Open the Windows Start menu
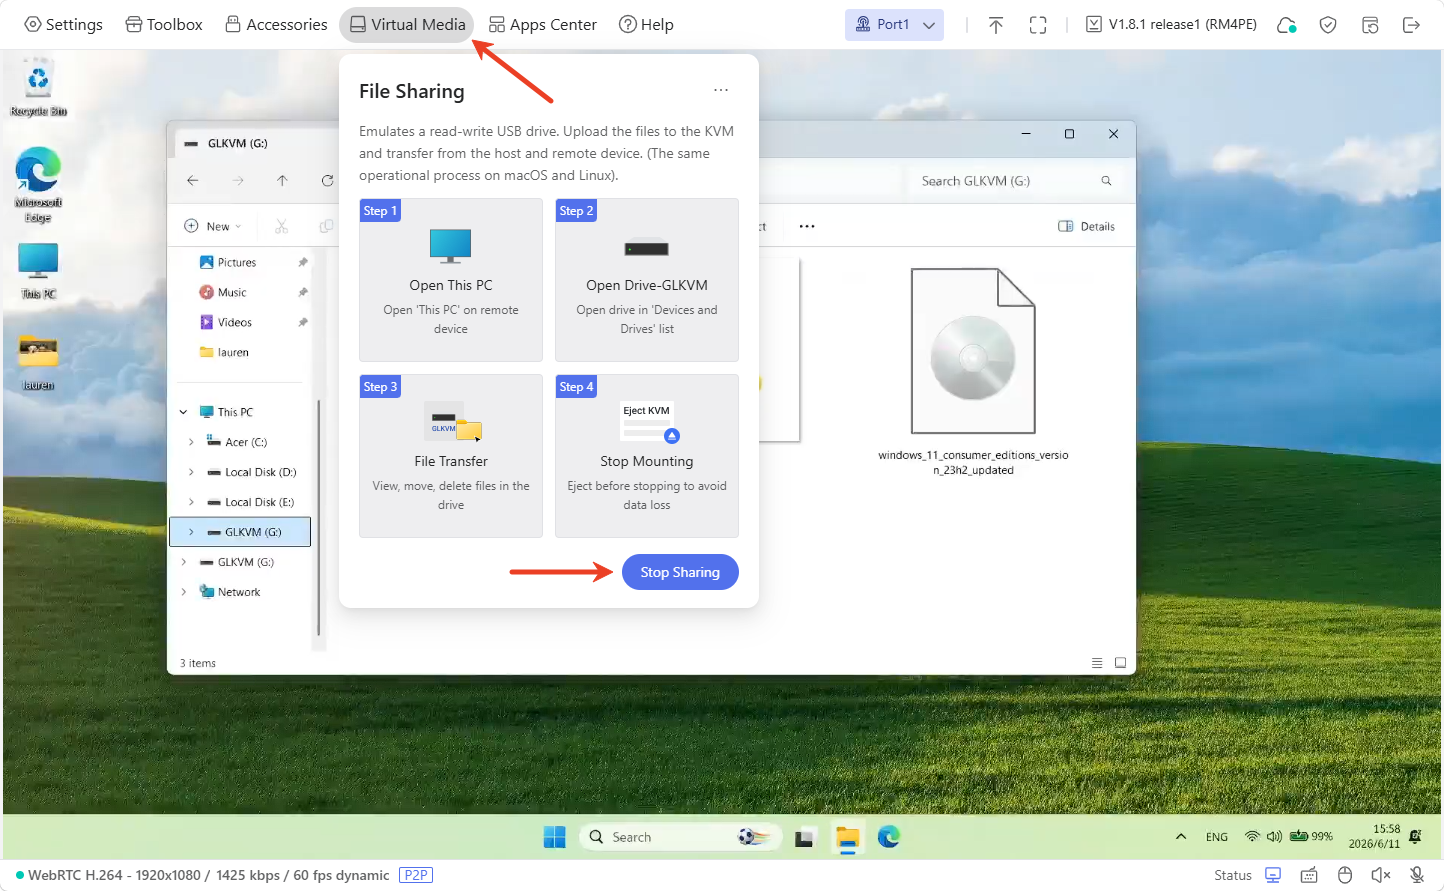The height and width of the screenshot is (891, 1444). coord(555,837)
